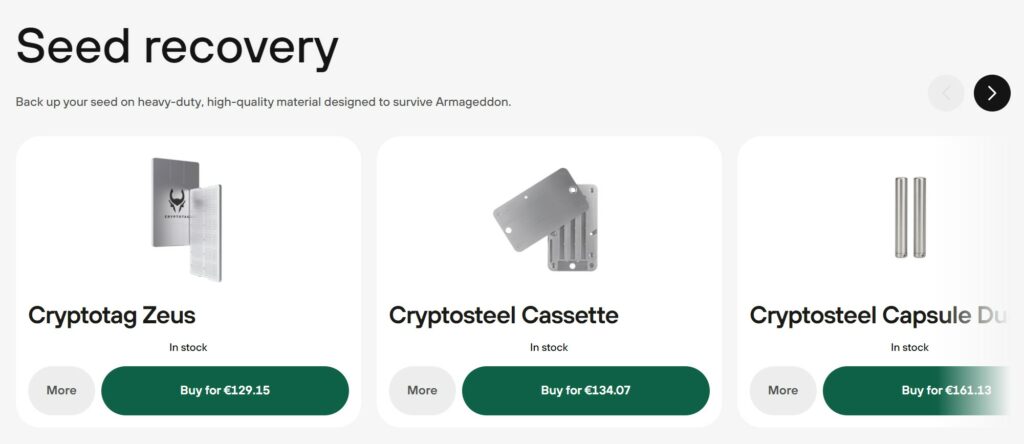The width and height of the screenshot is (1024, 444).
Task: Open the Cryptotag Zeus product title
Action: click(112, 316)
